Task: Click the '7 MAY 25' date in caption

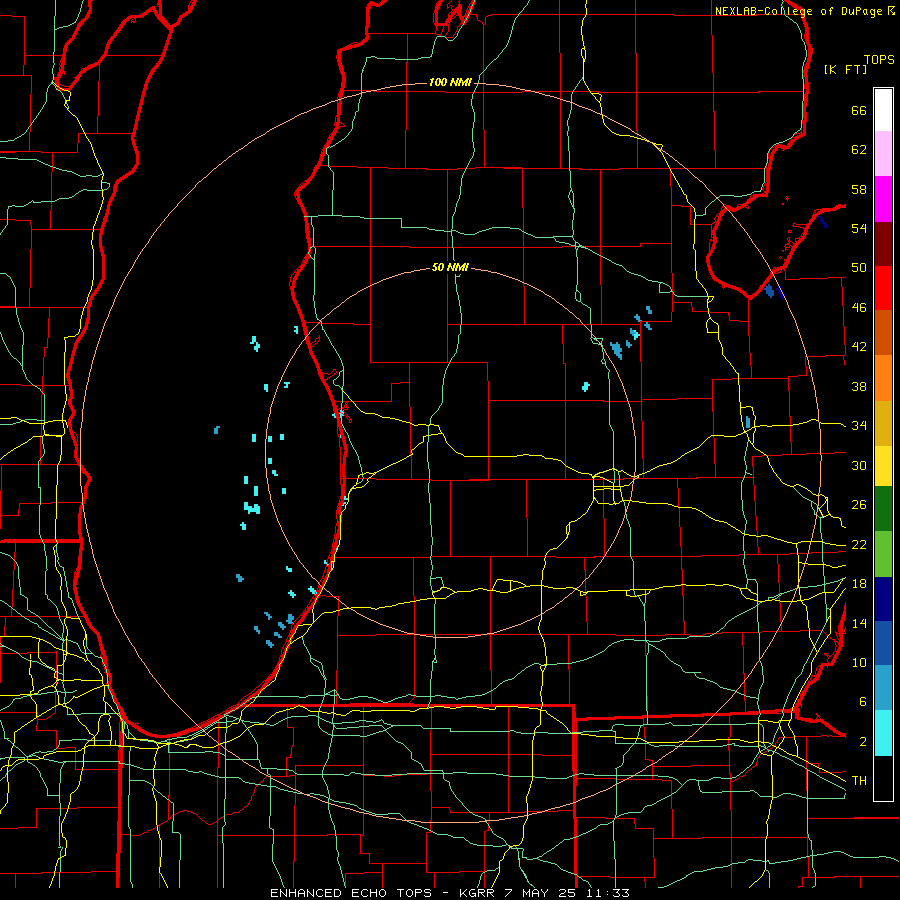Action: (542, 893)
